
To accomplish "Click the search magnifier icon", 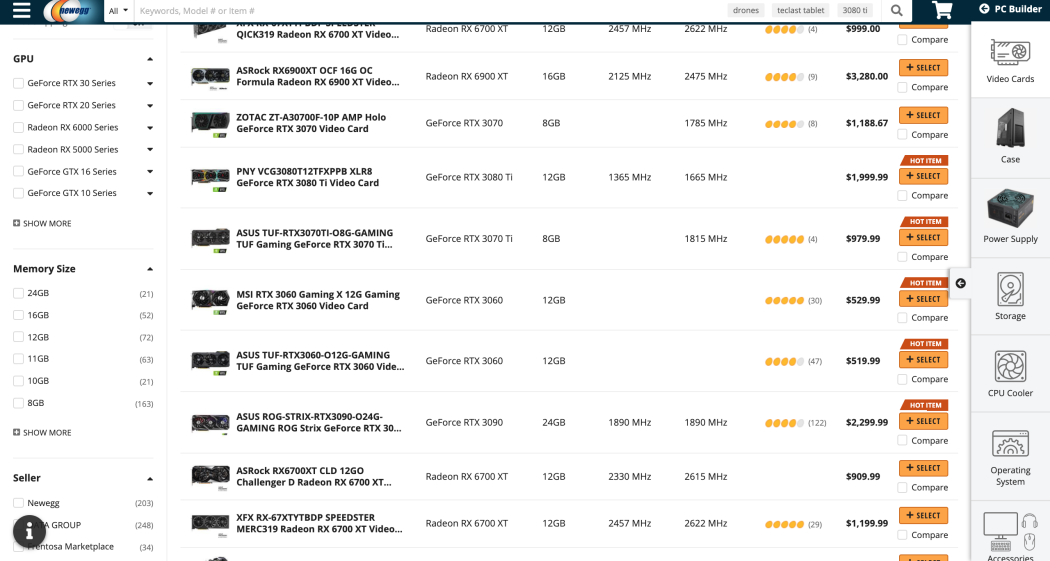I will pos(897,10).
